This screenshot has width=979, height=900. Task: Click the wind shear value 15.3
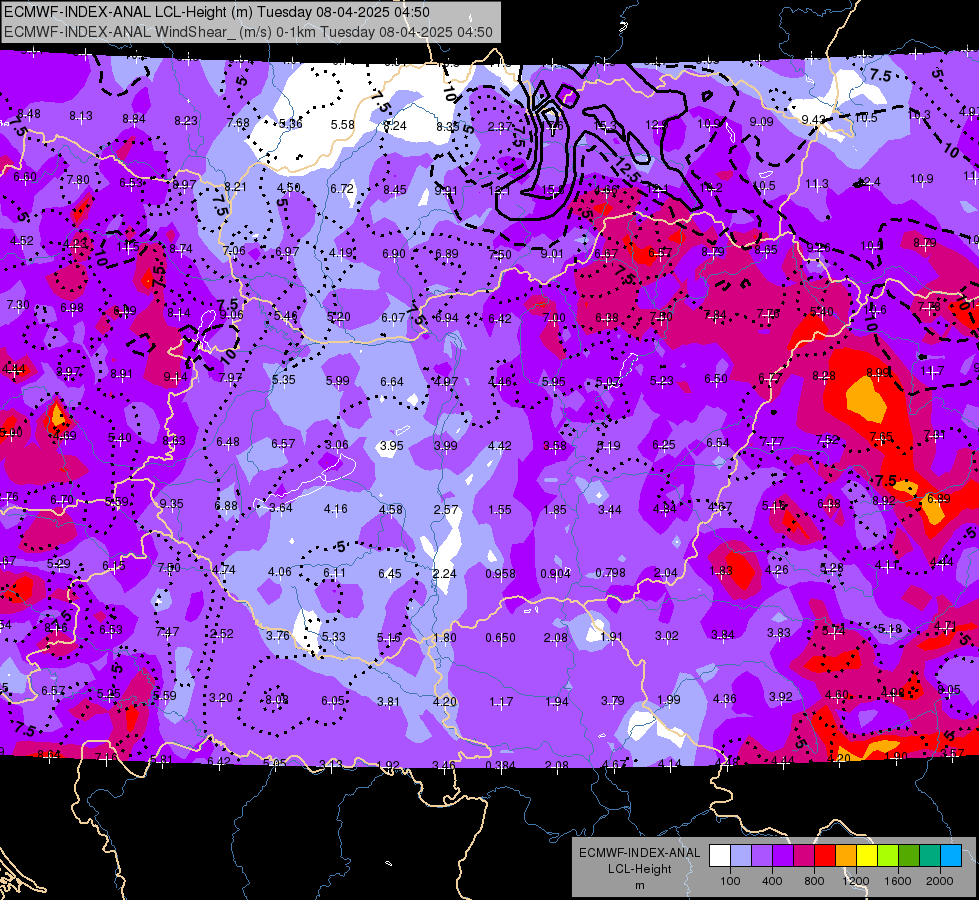604,126
